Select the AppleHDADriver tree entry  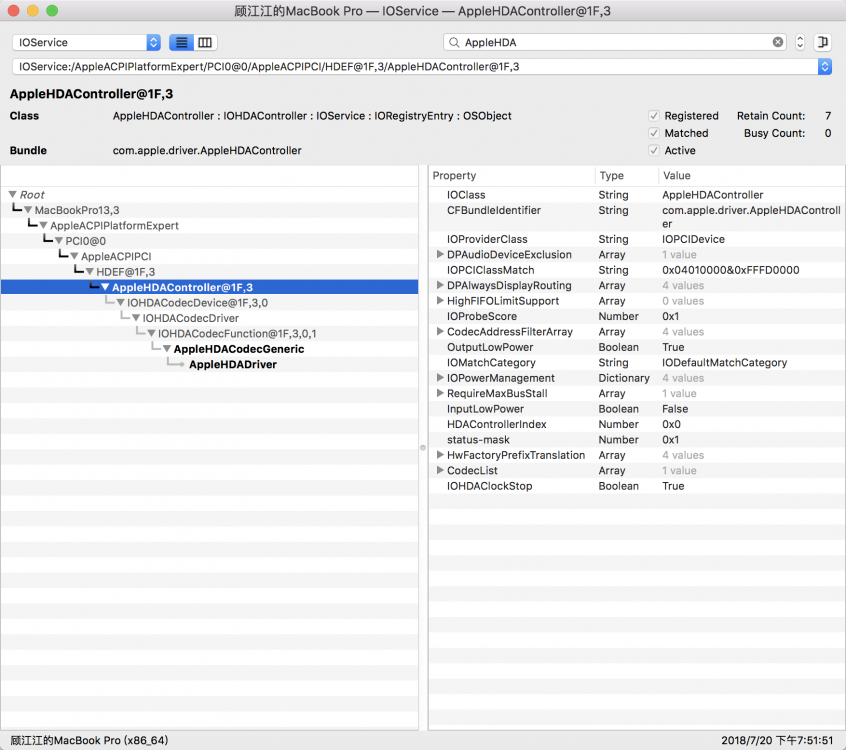coord(233,364)
